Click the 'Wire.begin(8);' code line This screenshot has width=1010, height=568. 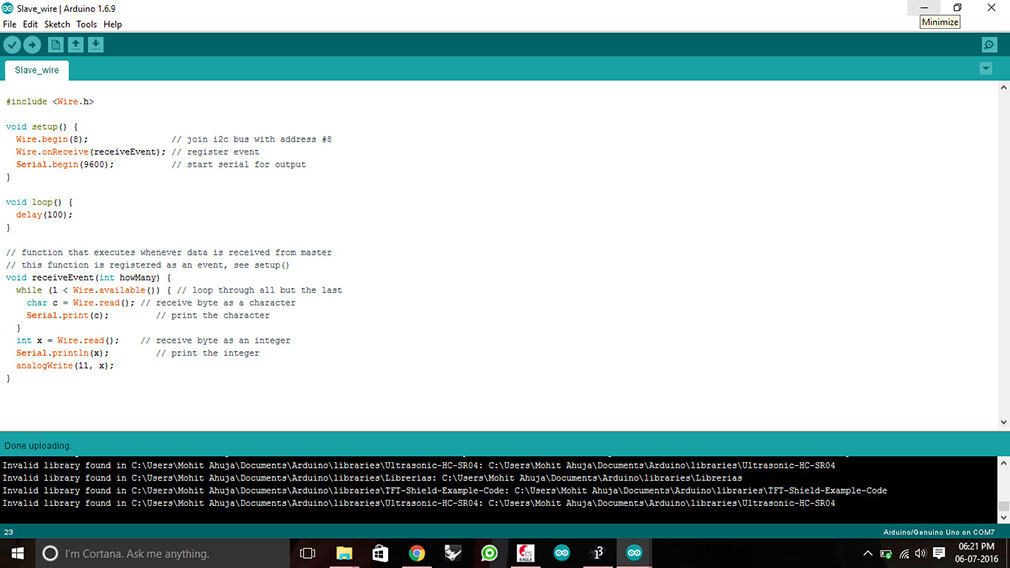point(52,139)
